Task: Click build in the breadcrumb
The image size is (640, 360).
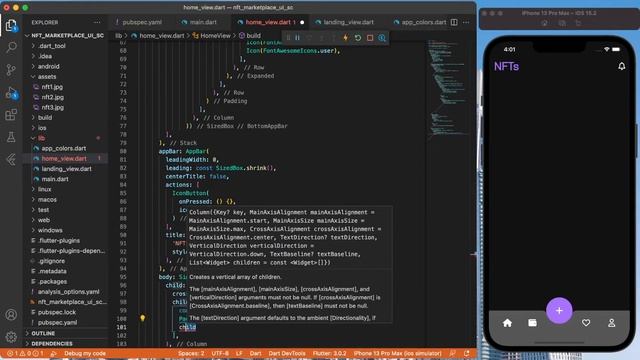Action: point(253,36)
